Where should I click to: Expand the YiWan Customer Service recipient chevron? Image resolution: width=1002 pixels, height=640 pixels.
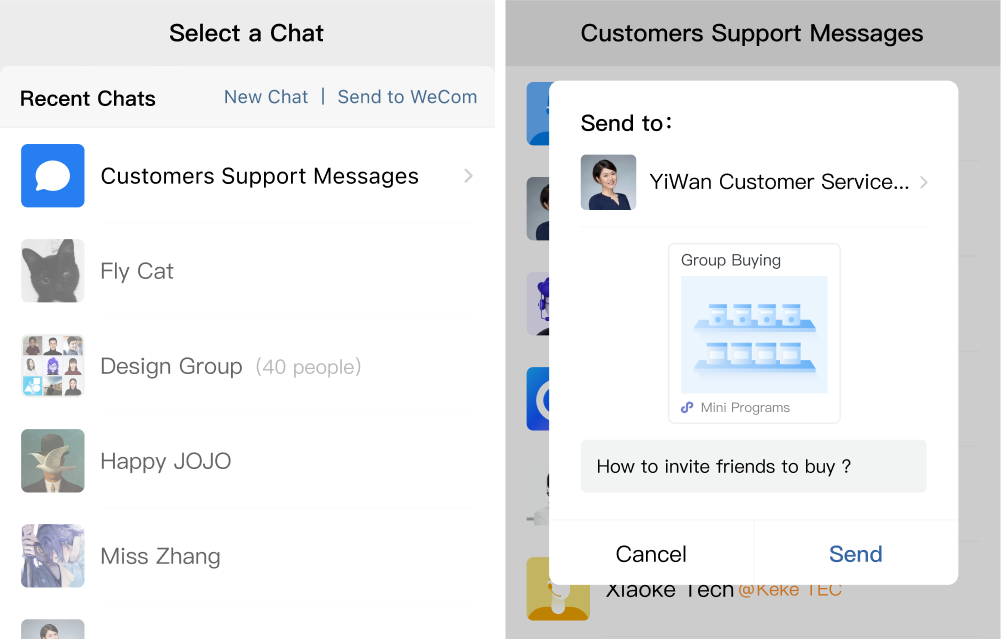tap(923, 182)
